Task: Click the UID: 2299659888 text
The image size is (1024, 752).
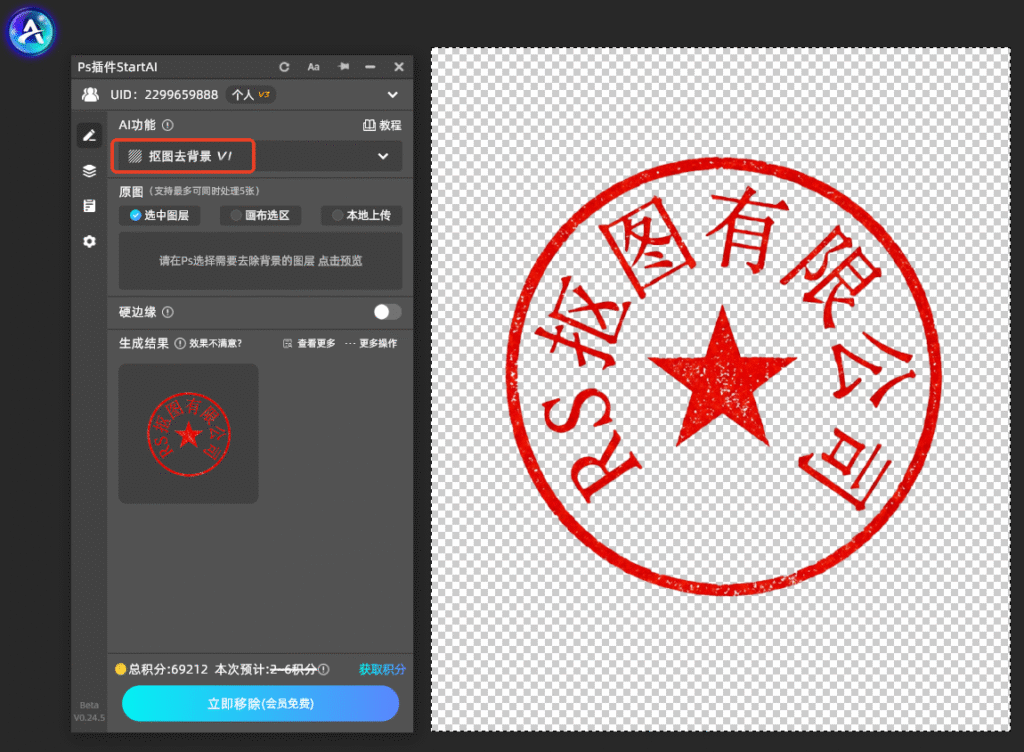Action: pyautogui.click(x=164, y=95)
